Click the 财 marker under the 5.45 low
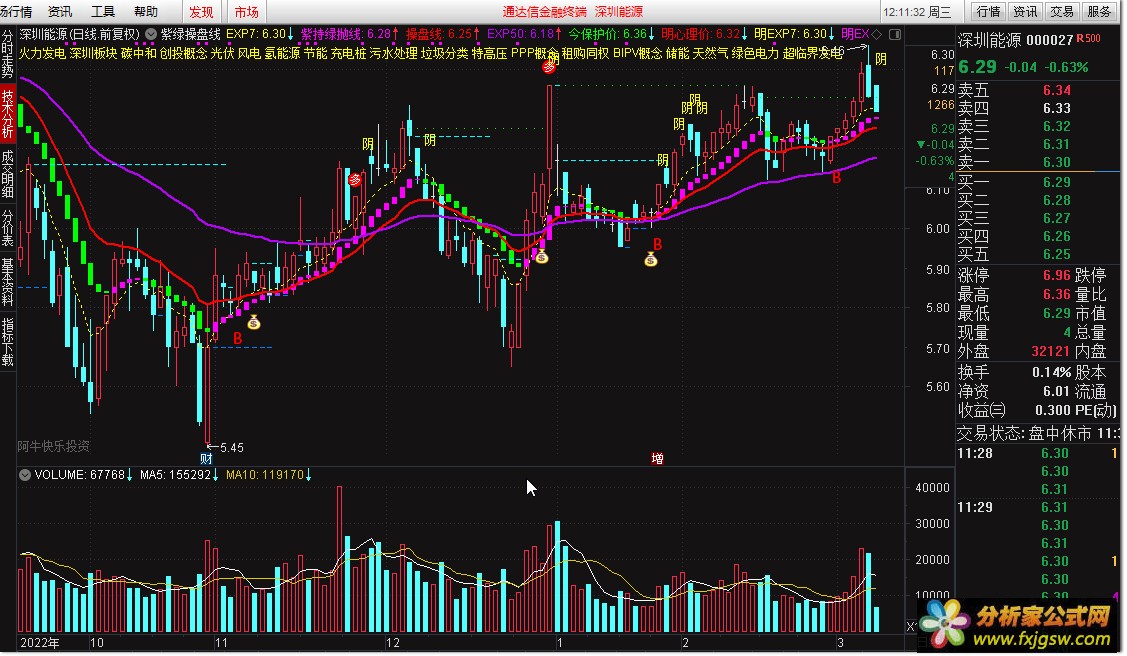Image resolution: width=1127 pixels, height=656 pixels. pos(206,458)
